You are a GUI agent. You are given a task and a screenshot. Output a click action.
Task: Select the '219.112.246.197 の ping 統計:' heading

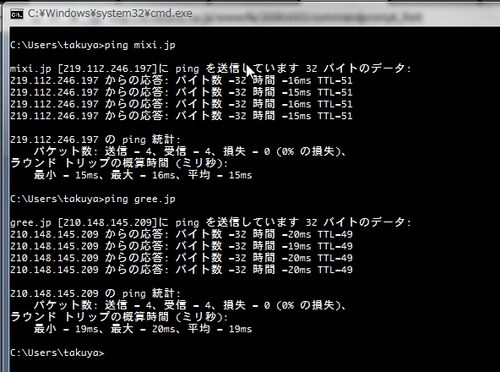coord(95,139)
